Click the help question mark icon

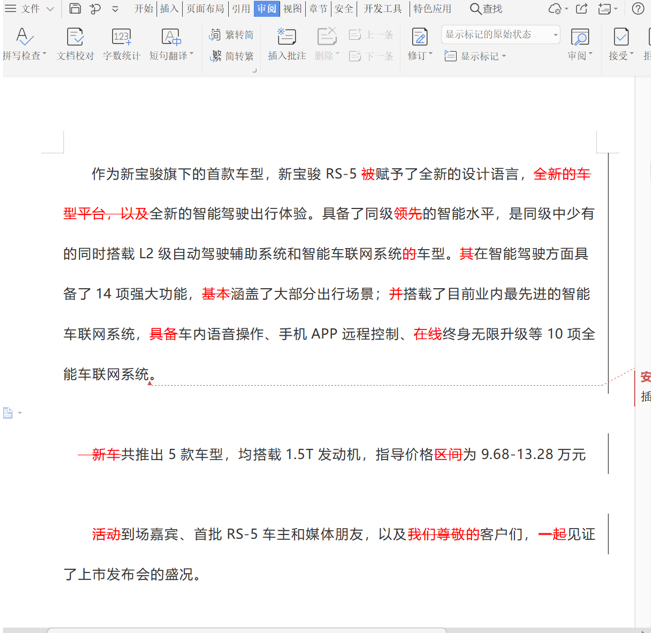(x=638, y=9)
